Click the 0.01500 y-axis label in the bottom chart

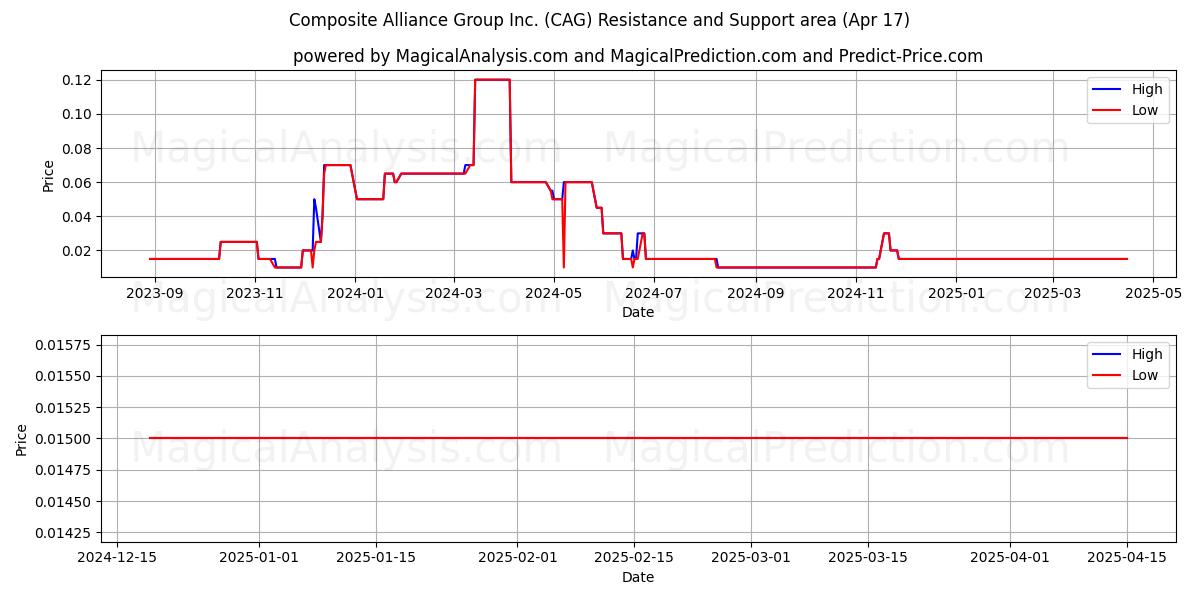[64, 438]
